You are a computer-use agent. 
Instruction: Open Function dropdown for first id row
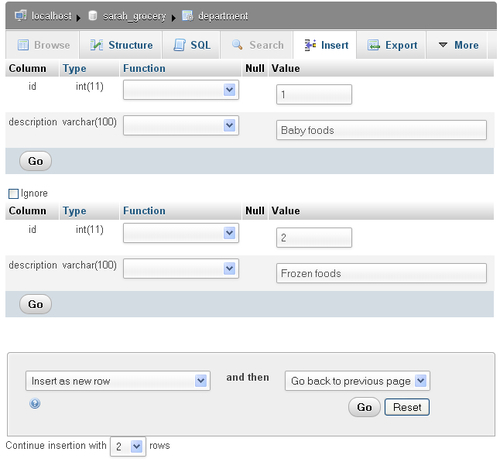pos(181,90)
